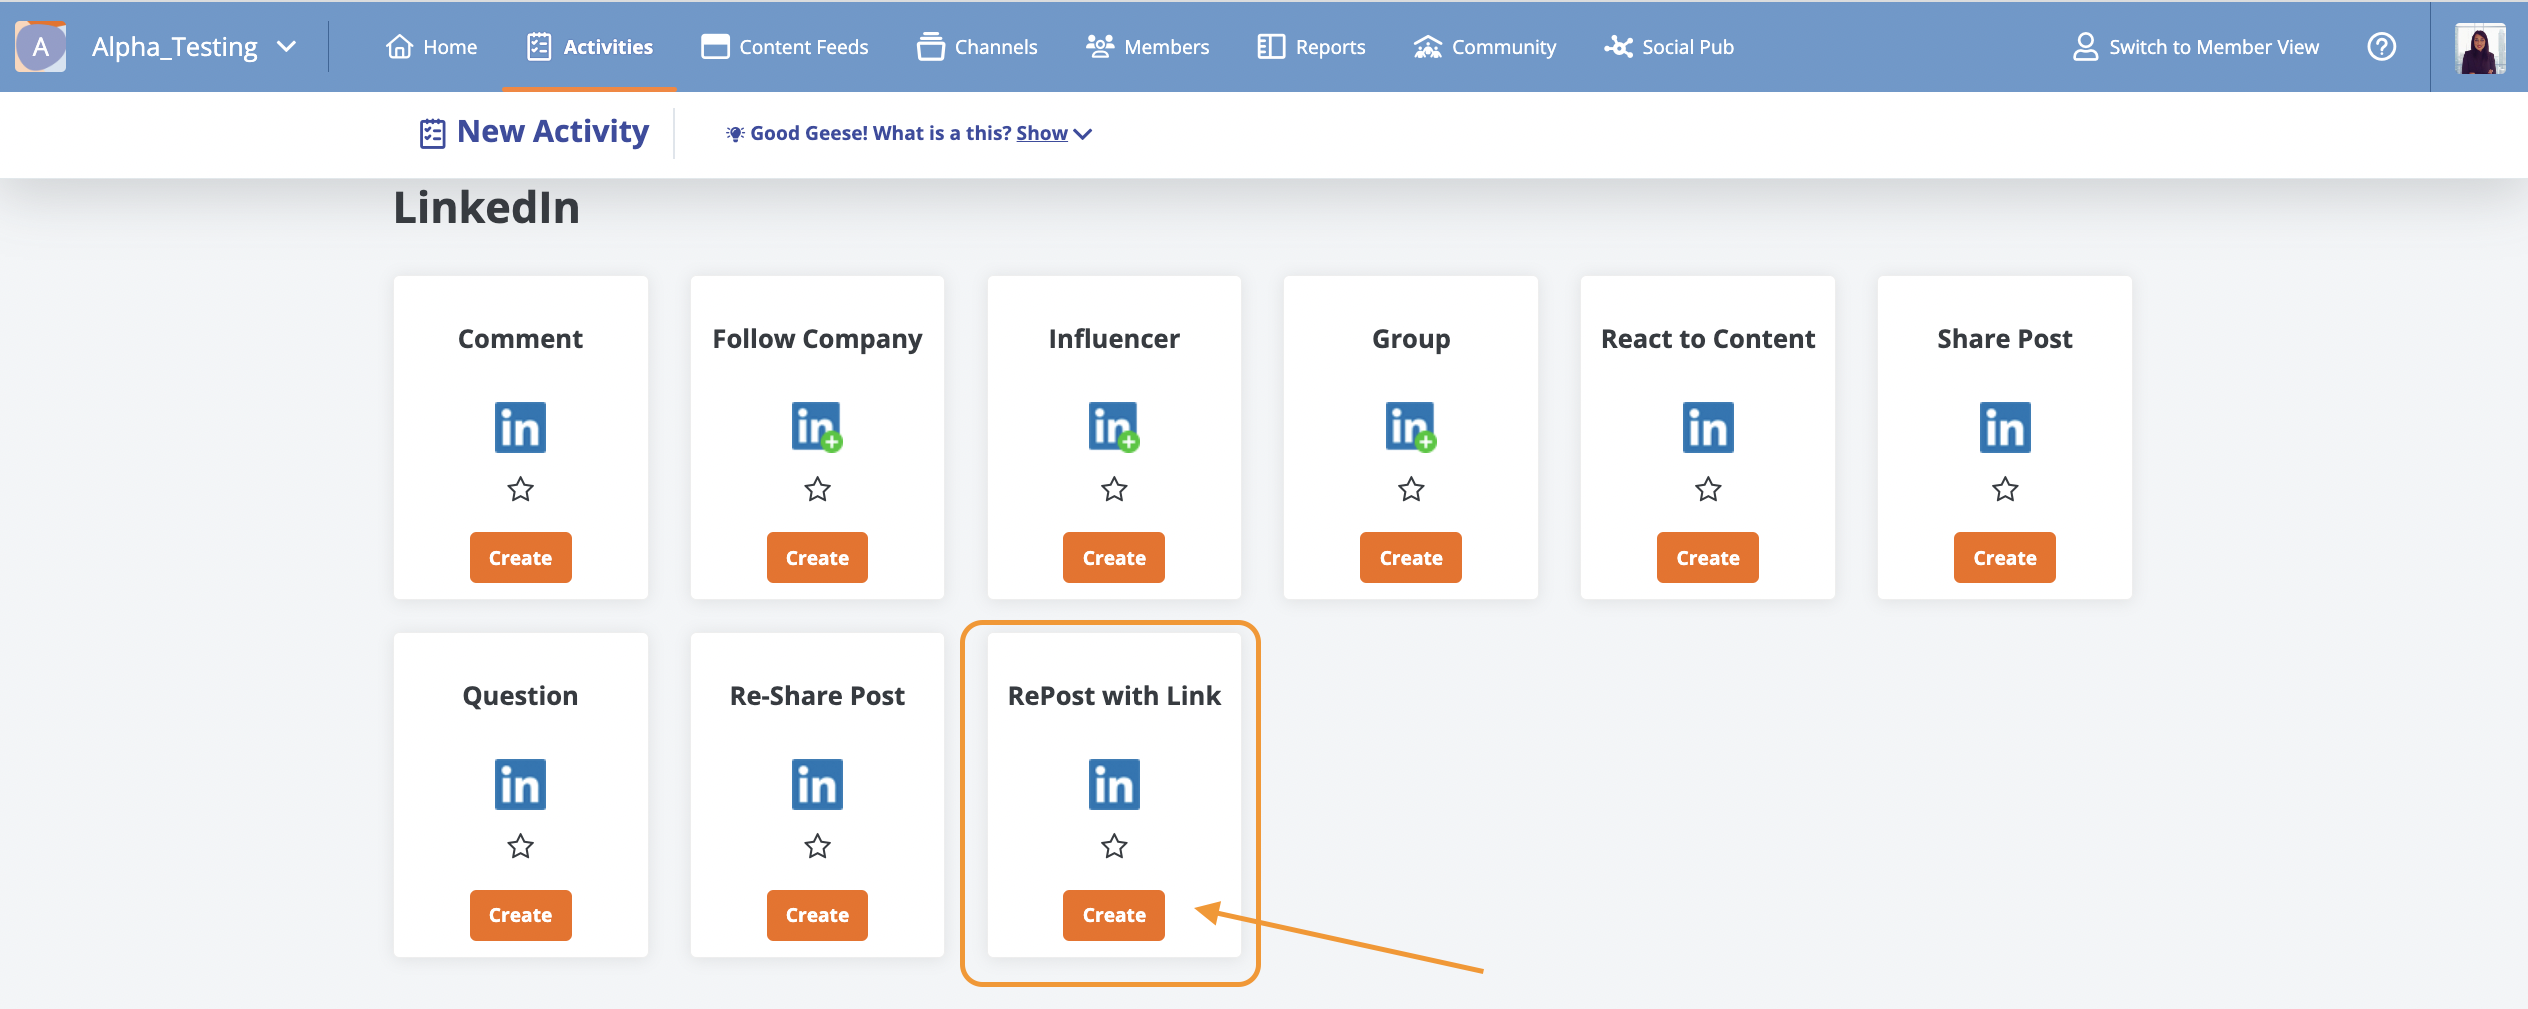Viewport: 2528px width, 1009px height.
Task: Create an Influencer activity
Action: [1114, 557]
